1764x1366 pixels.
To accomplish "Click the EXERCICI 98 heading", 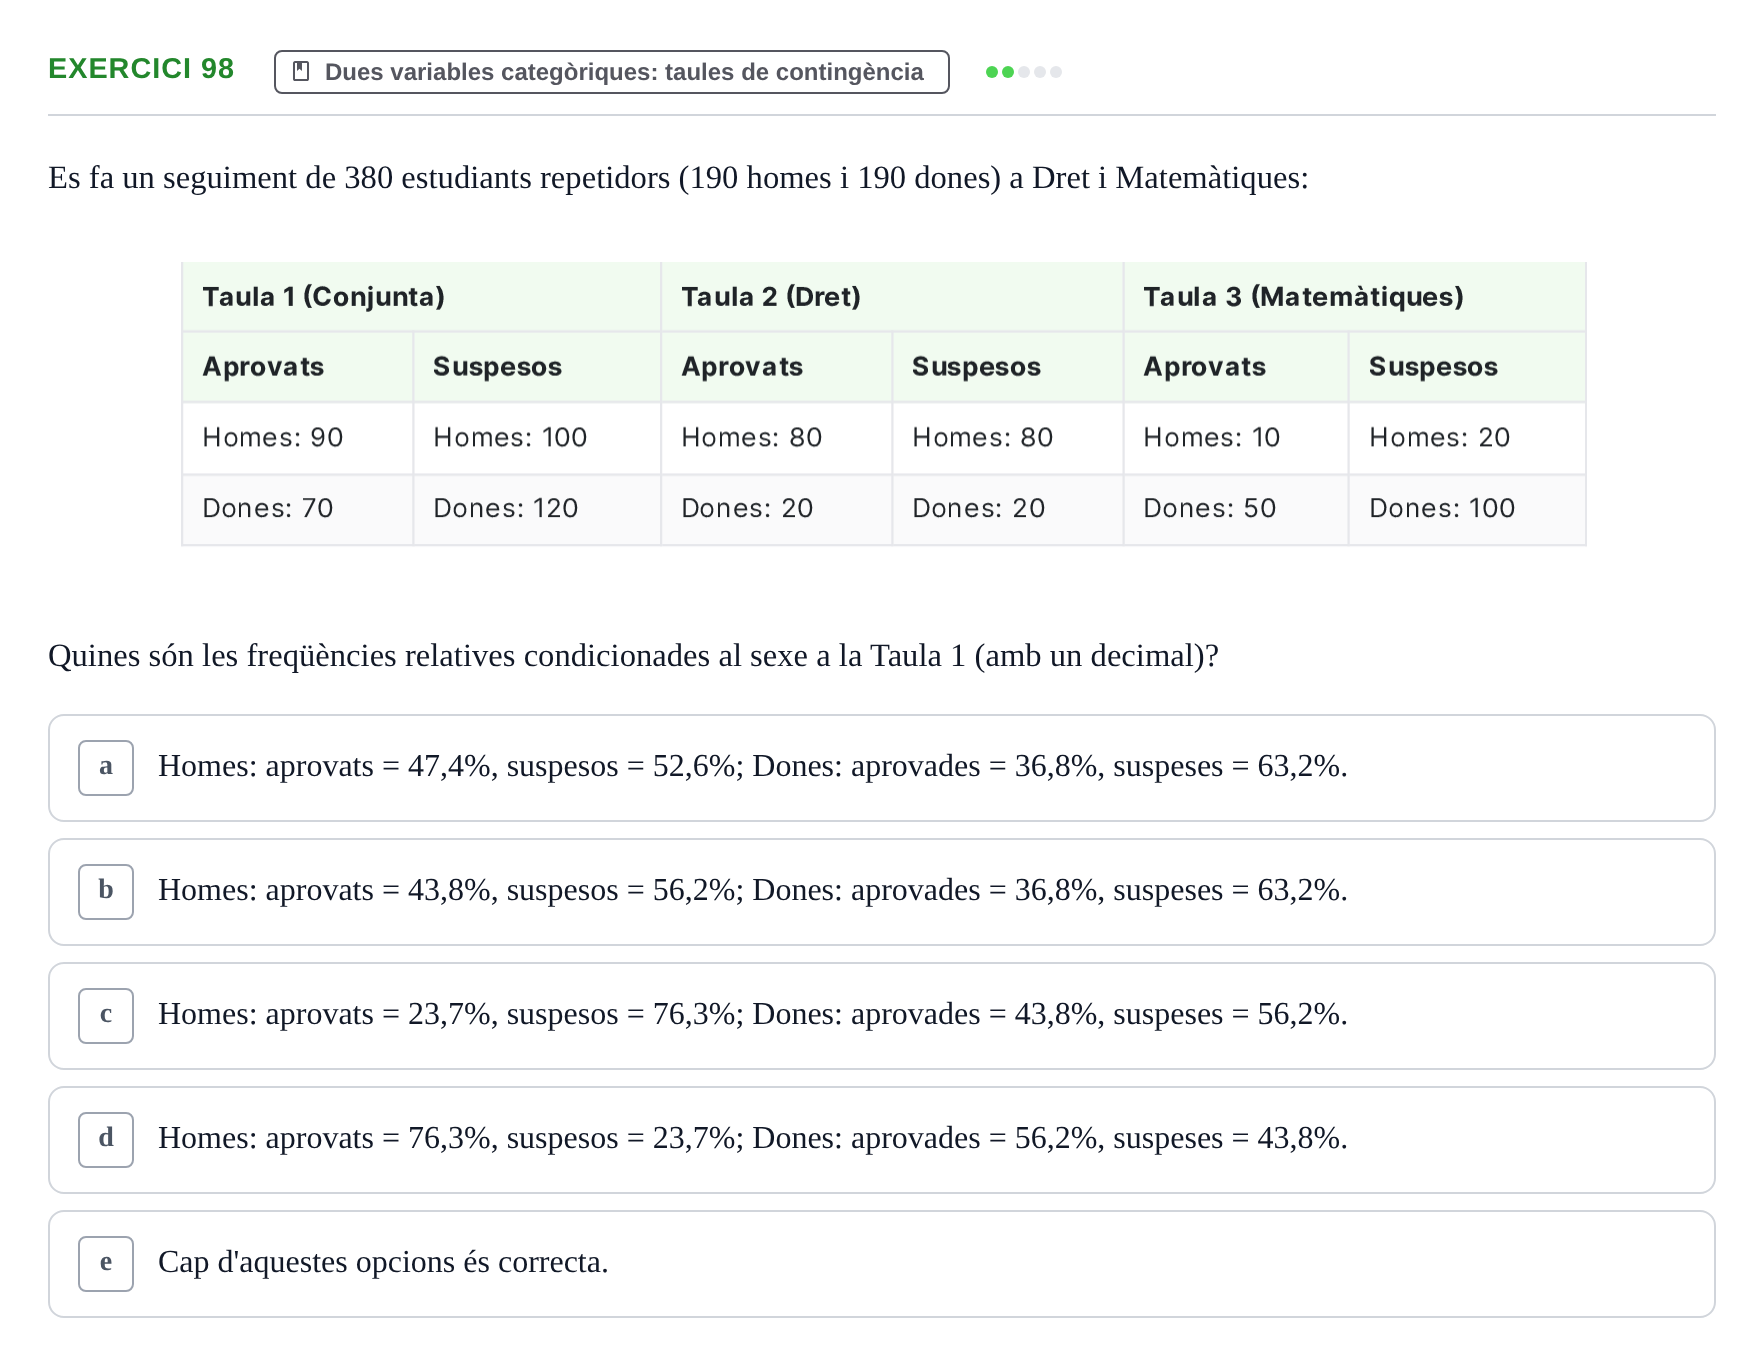I will point(141,69).
